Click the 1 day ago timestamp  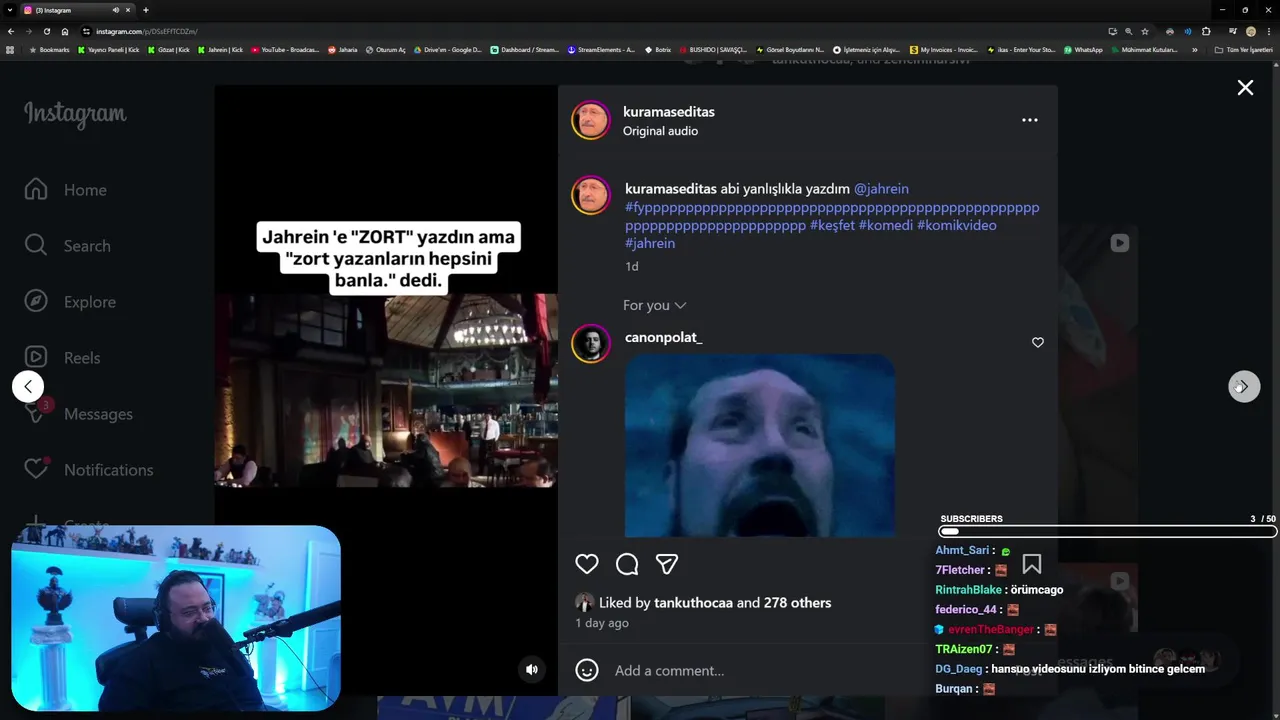coord(602,623)
